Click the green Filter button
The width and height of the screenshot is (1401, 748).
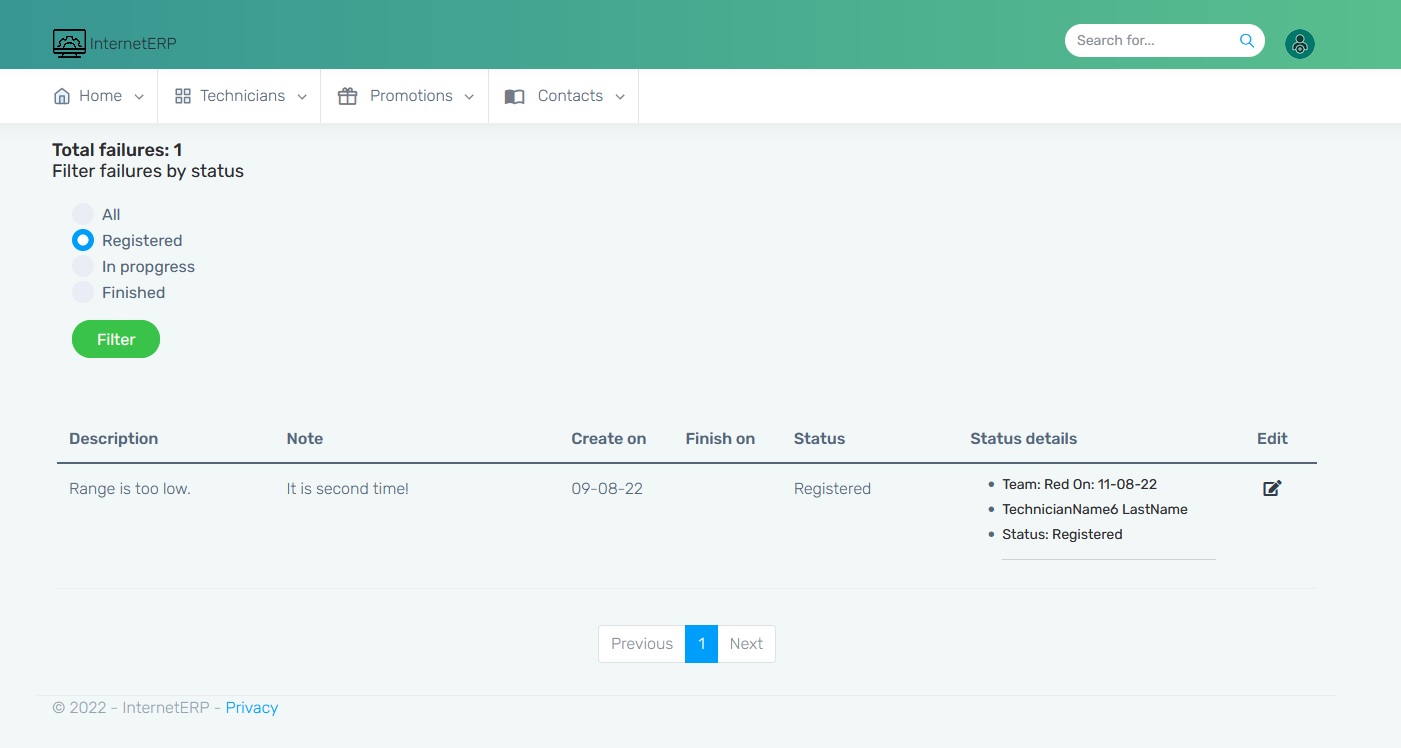tap(116, 339)
